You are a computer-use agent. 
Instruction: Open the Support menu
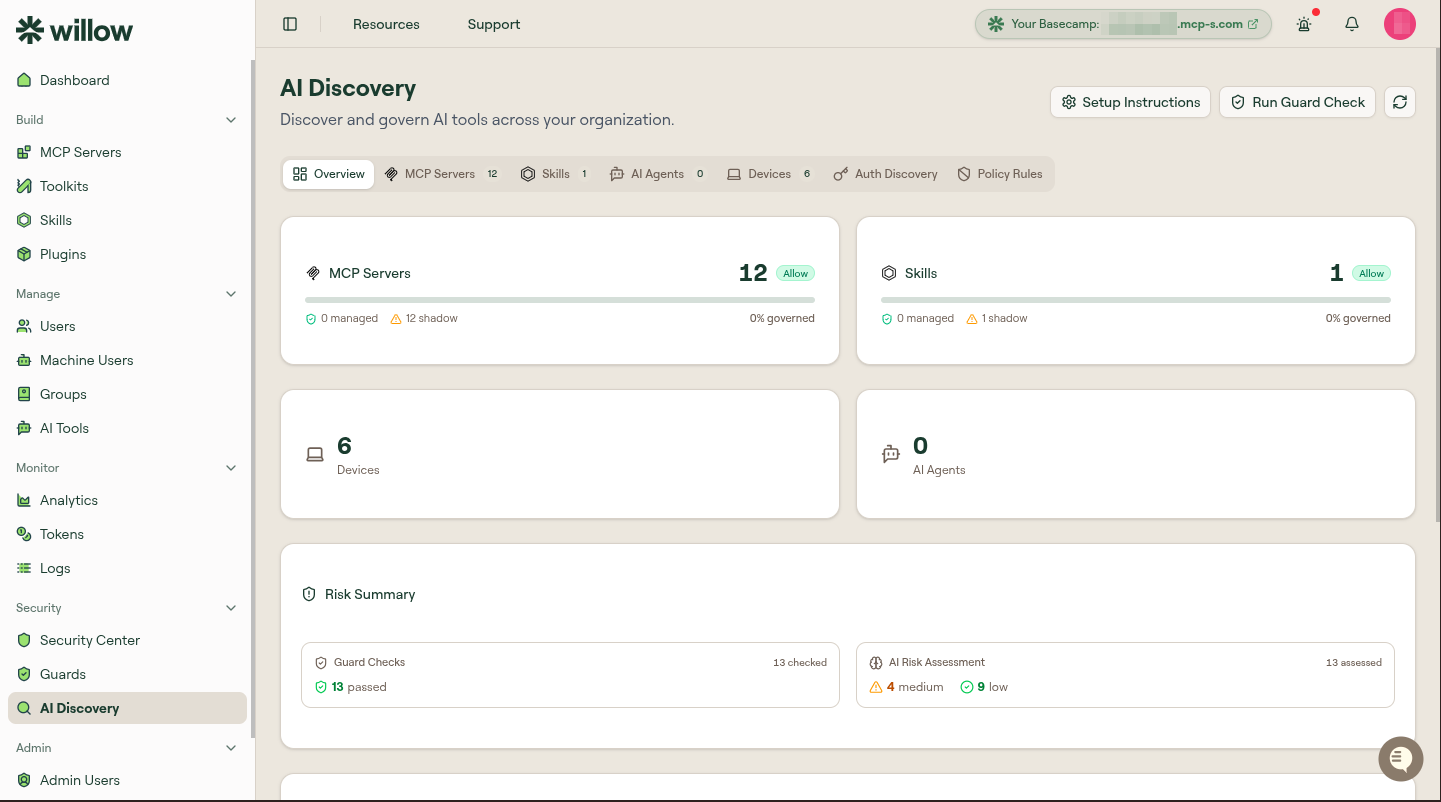[494, 24]
